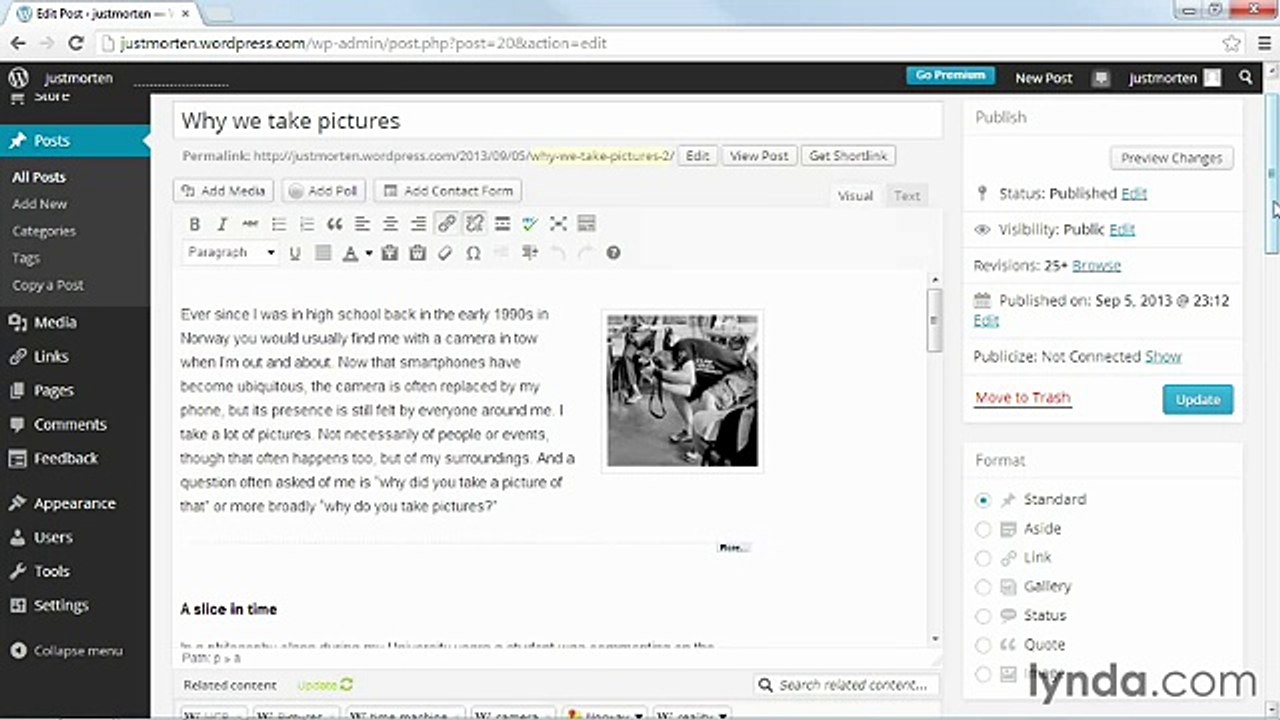Switch to the Visual editor tab
The width and height of the screenshot is (1280, 720).
(x=855, y=196)
